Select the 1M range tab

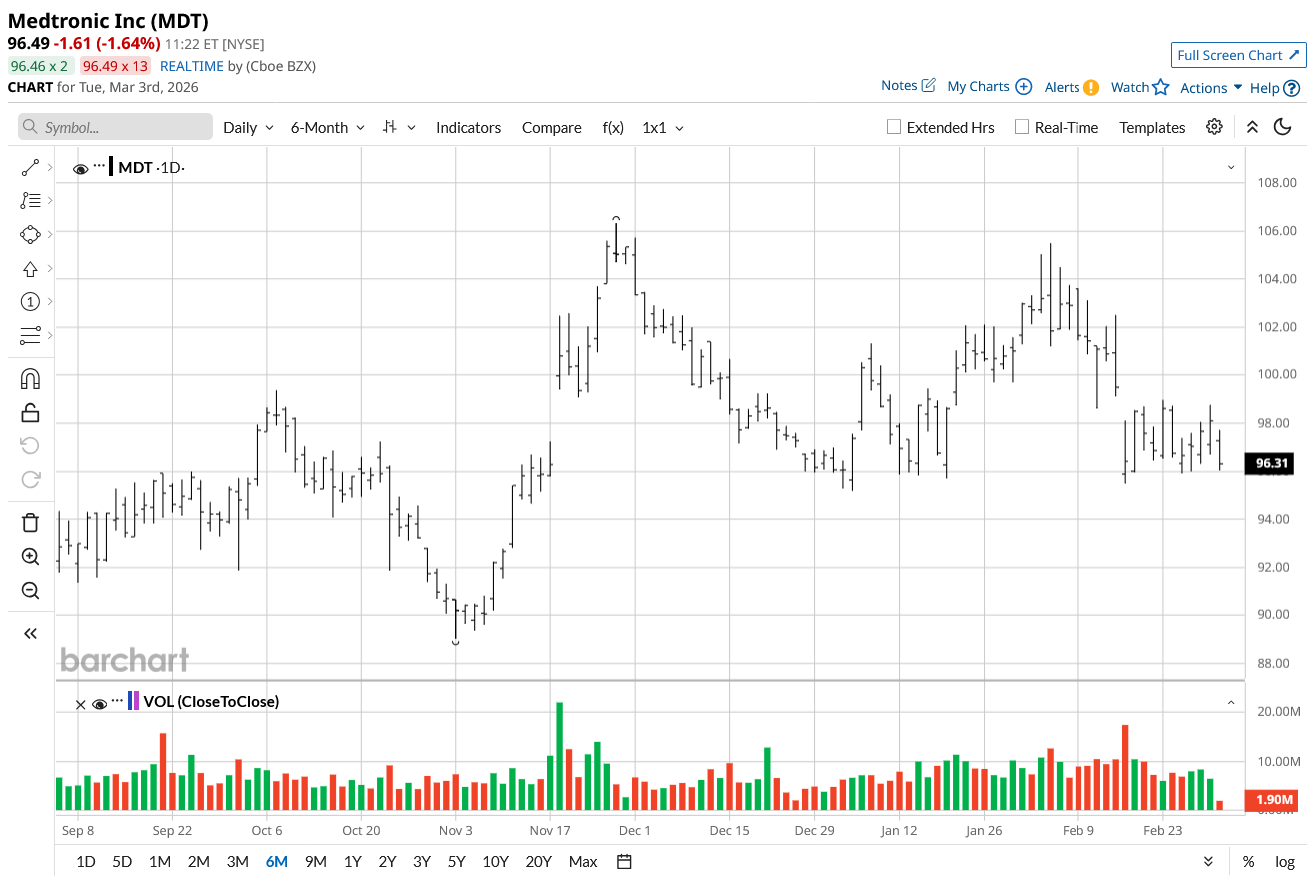[159, 861]
